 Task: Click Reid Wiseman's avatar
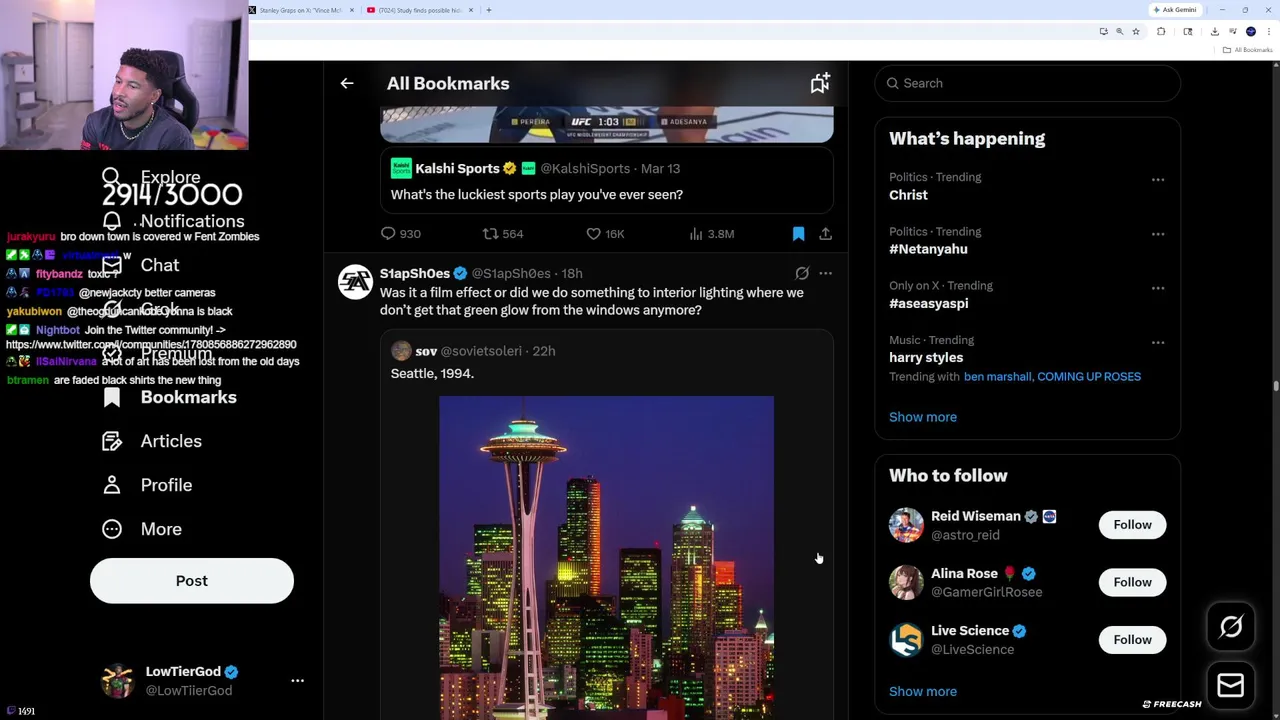click(x=906, y=525)
